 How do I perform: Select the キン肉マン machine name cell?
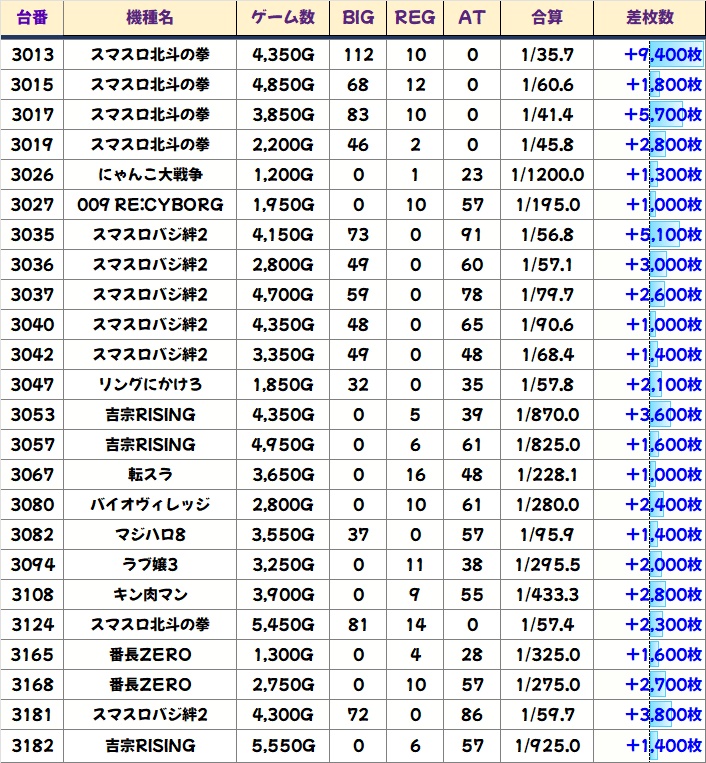coord(150,595)
